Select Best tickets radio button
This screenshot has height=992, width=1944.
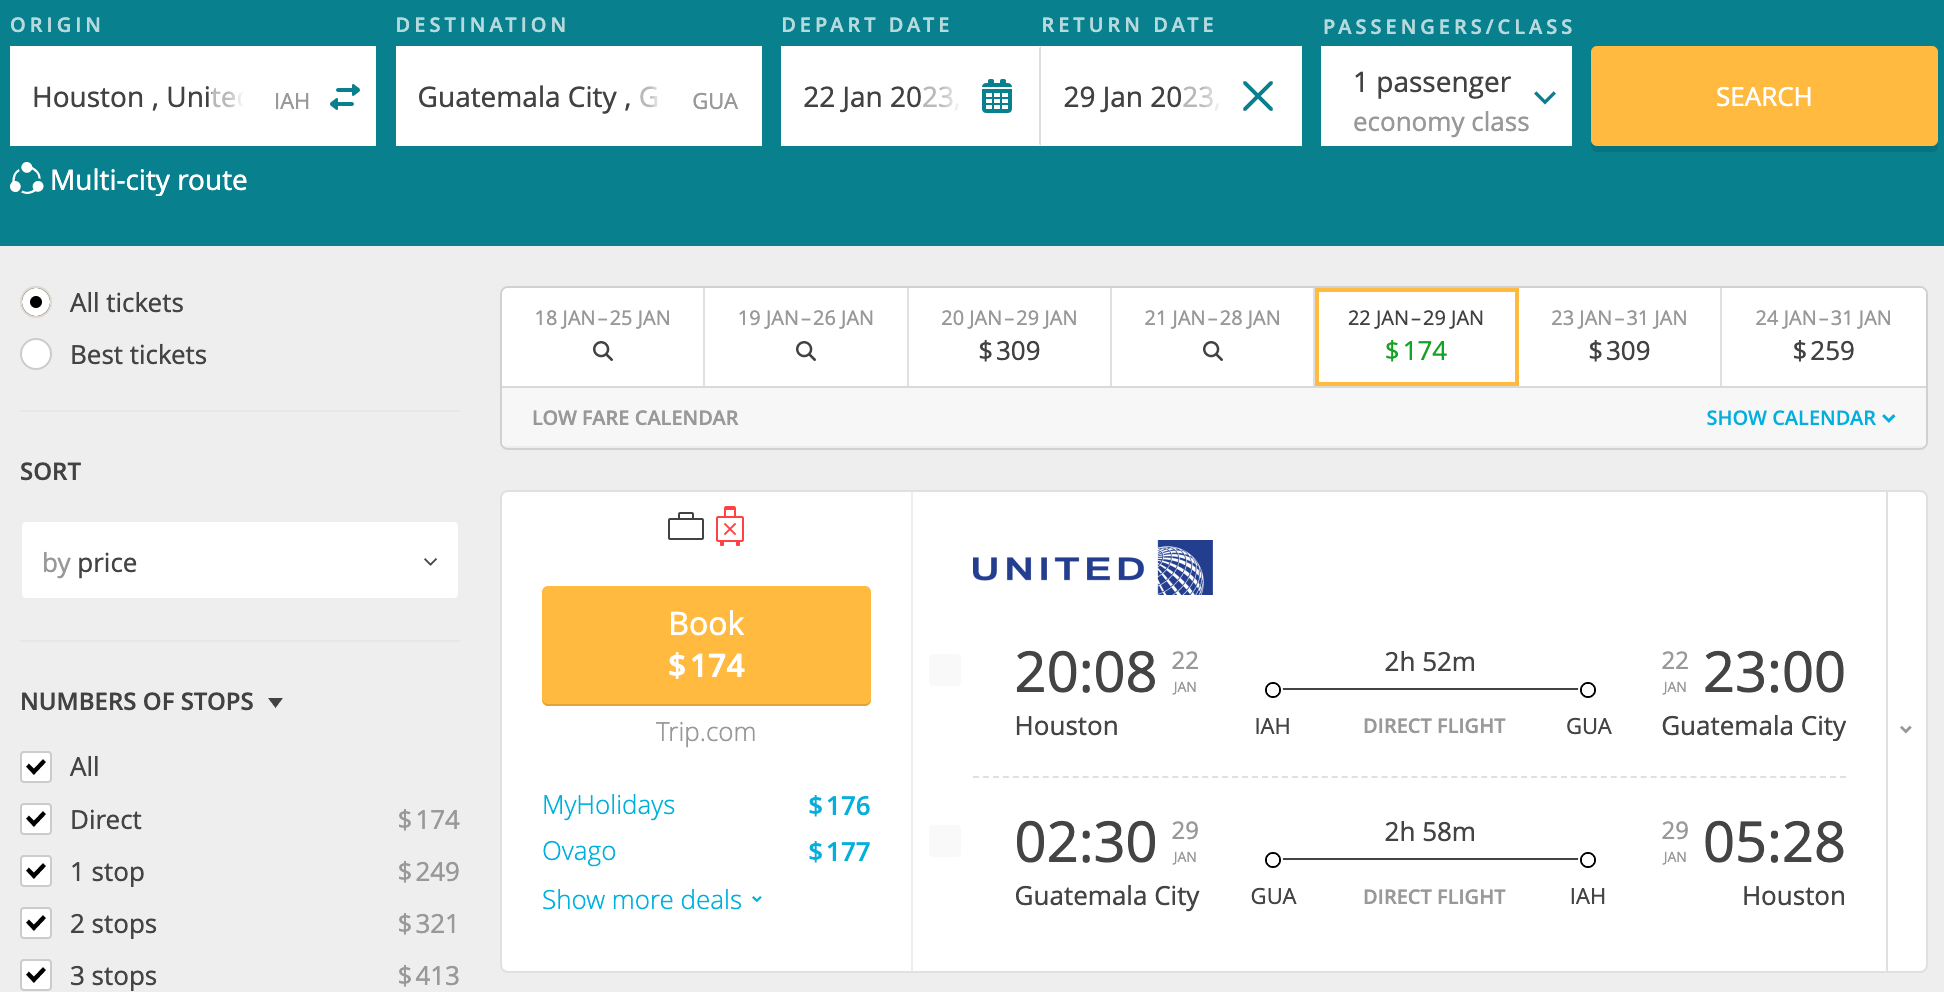(36, 354)
